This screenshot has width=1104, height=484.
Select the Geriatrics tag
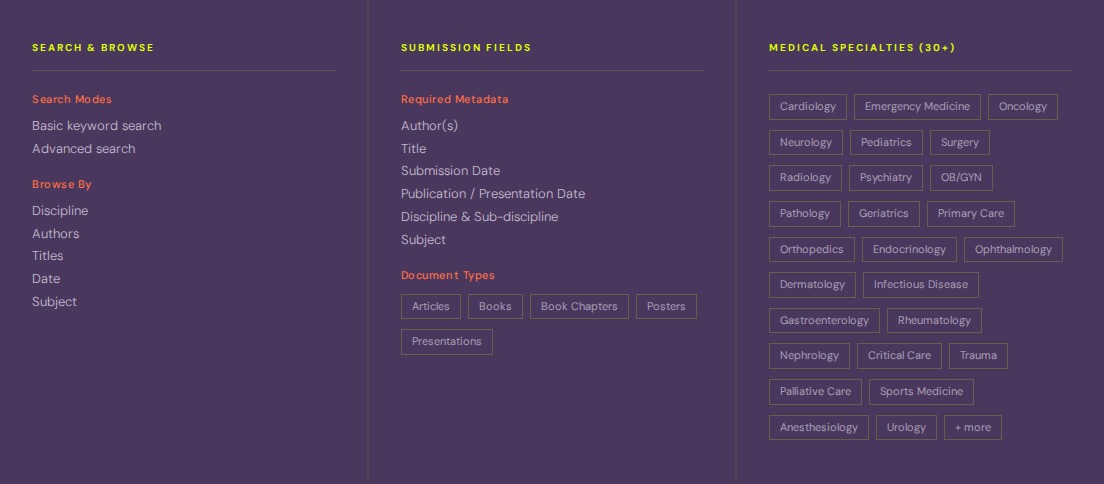point(884,213)
